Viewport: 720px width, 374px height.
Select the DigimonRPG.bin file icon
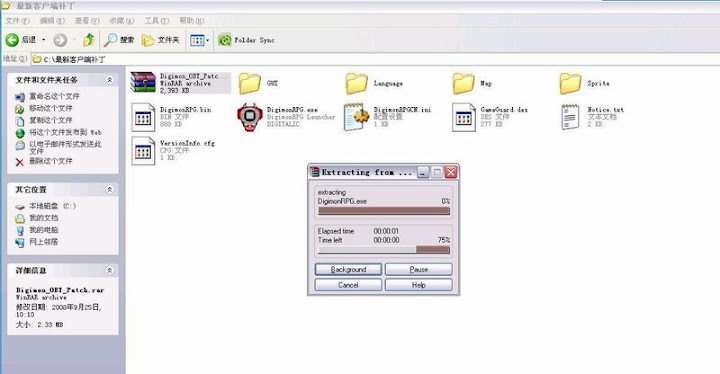143,118
